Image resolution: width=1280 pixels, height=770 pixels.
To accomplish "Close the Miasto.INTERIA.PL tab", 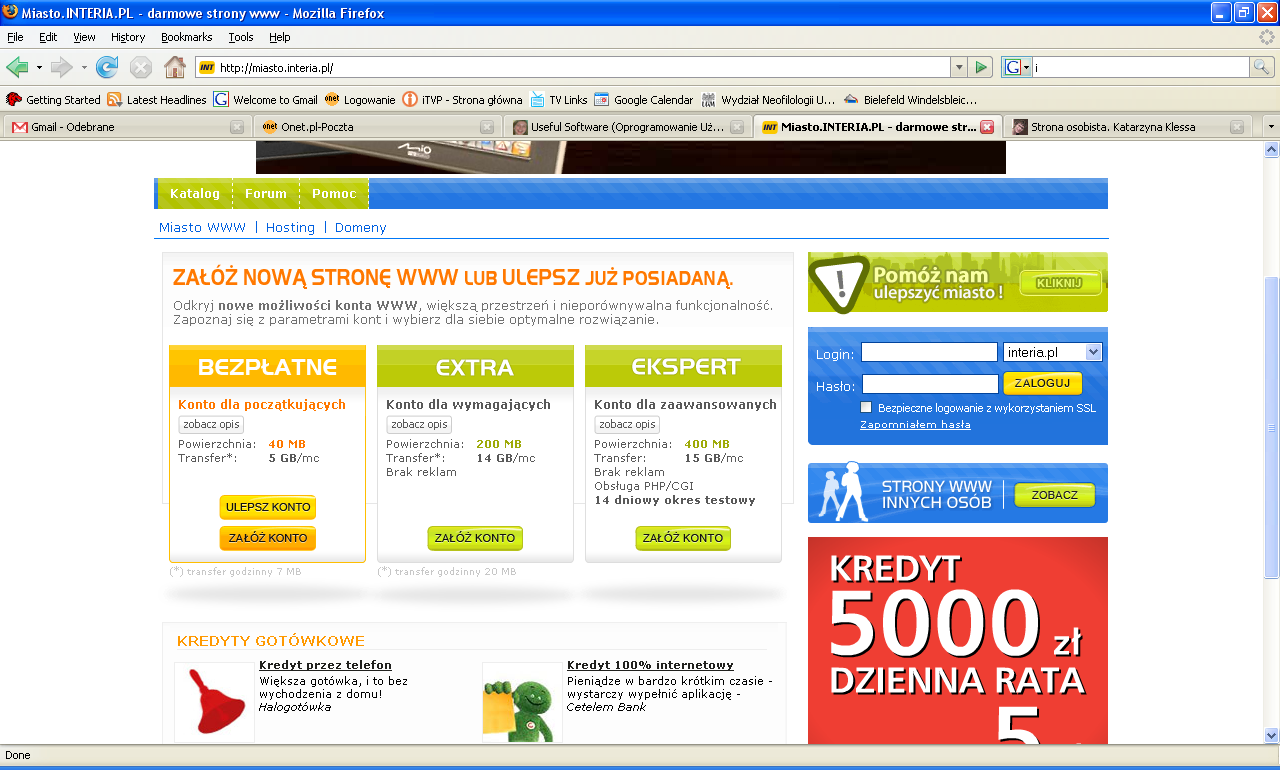I will coord(987,127).
